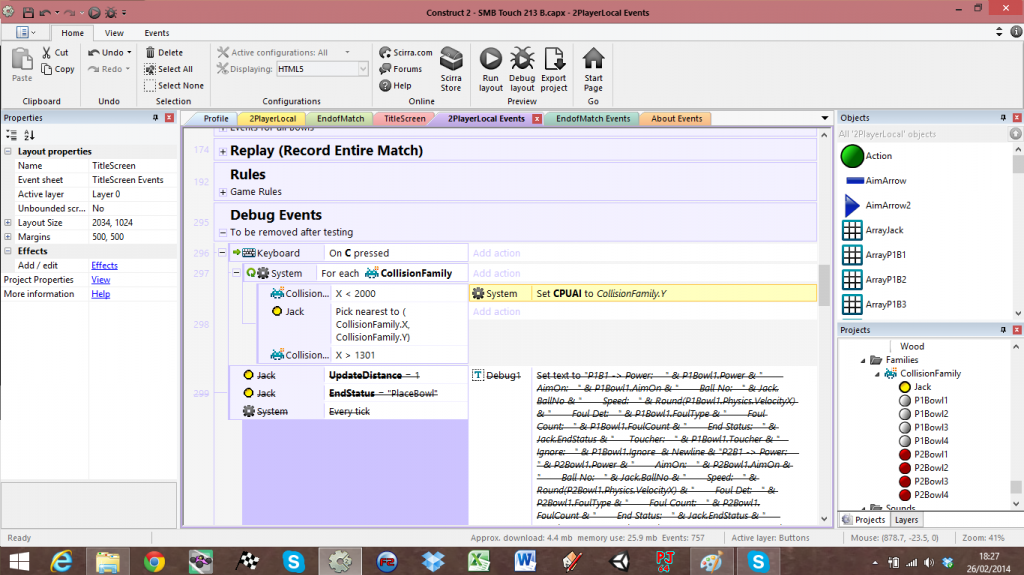
Task: Click Select All in Selection group
Action: [x=168, y=69]
